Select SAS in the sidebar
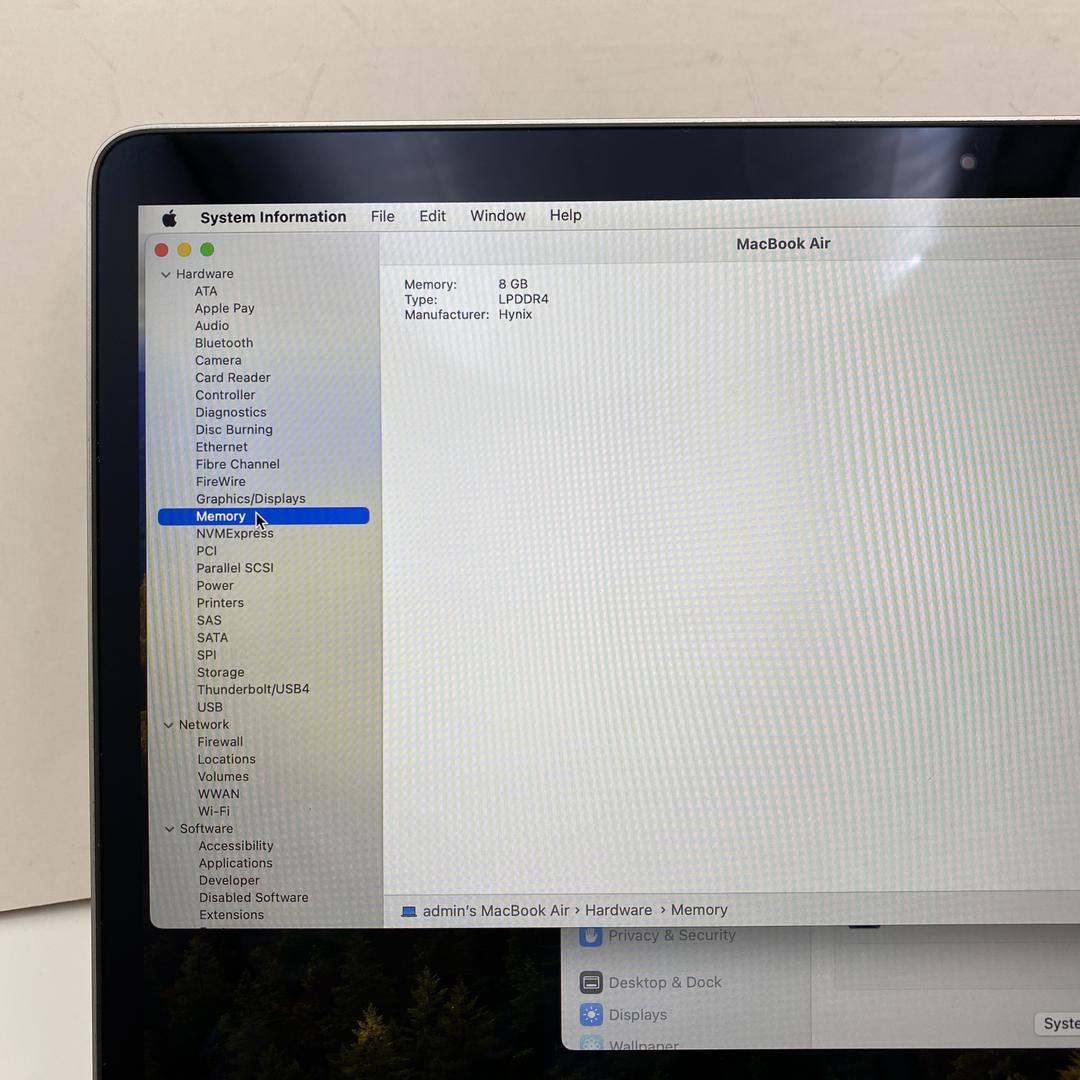1080x1080 pixels. [209, 621]
